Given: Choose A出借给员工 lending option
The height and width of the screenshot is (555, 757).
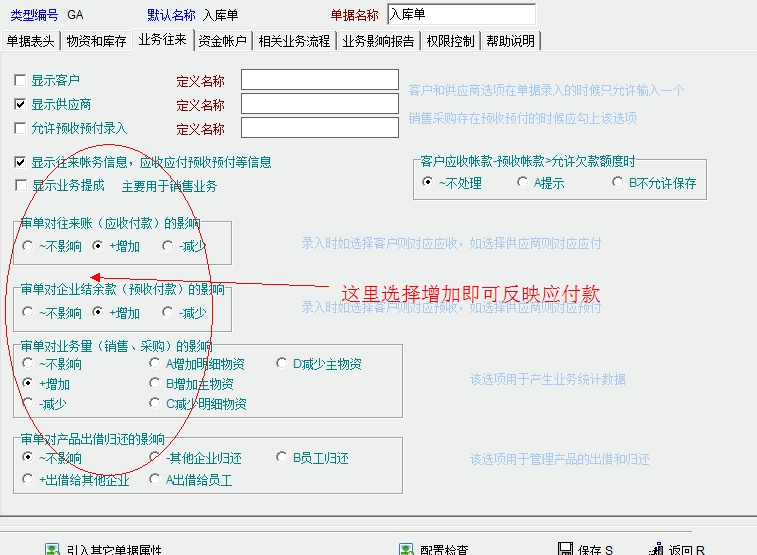Looking at the screenshot, I should pos(155,479).
